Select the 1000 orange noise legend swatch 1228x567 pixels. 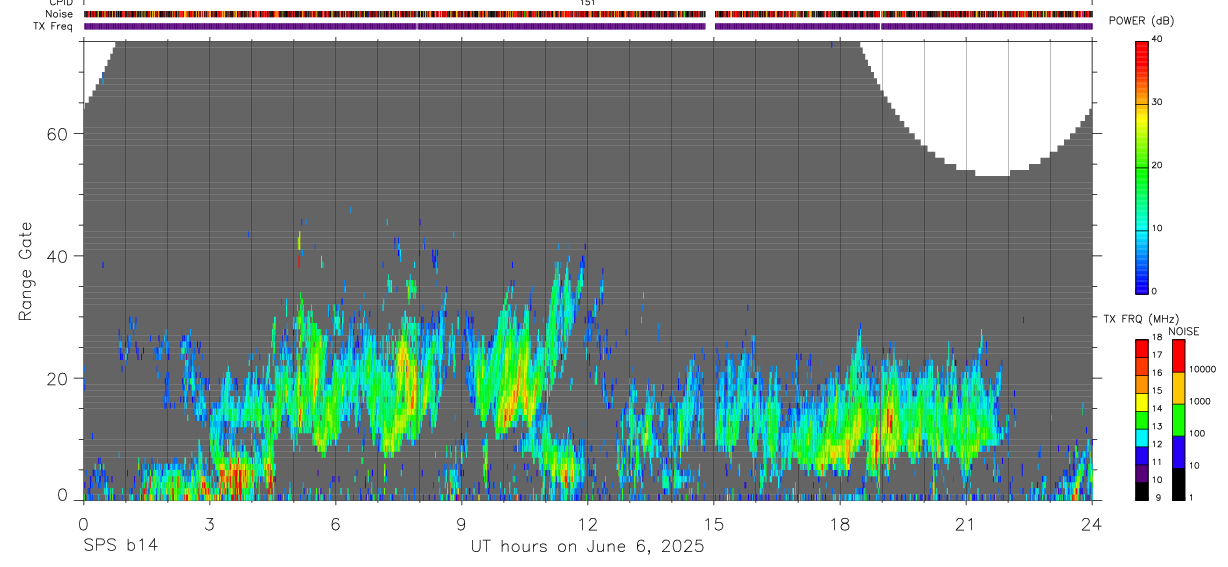click(1178, 388)
